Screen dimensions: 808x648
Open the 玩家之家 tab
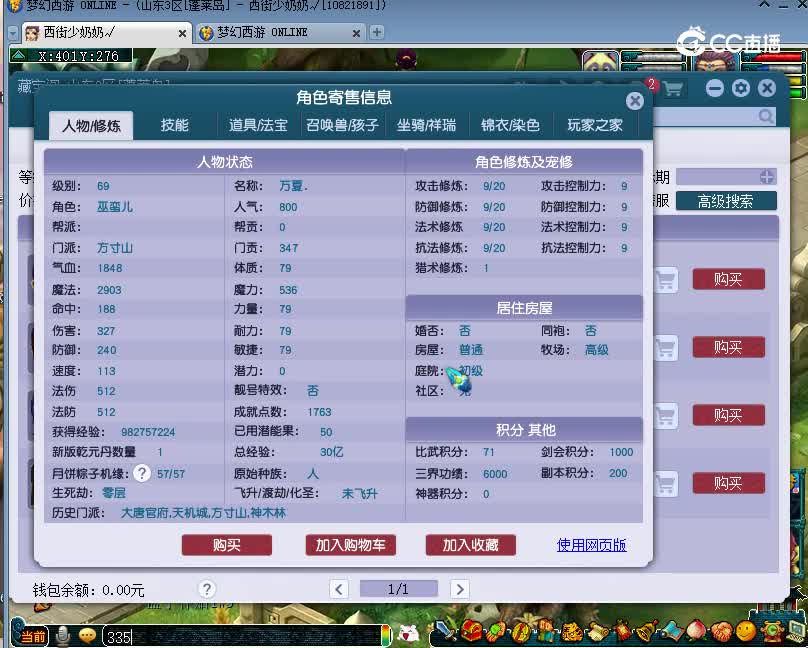(595, 125)
